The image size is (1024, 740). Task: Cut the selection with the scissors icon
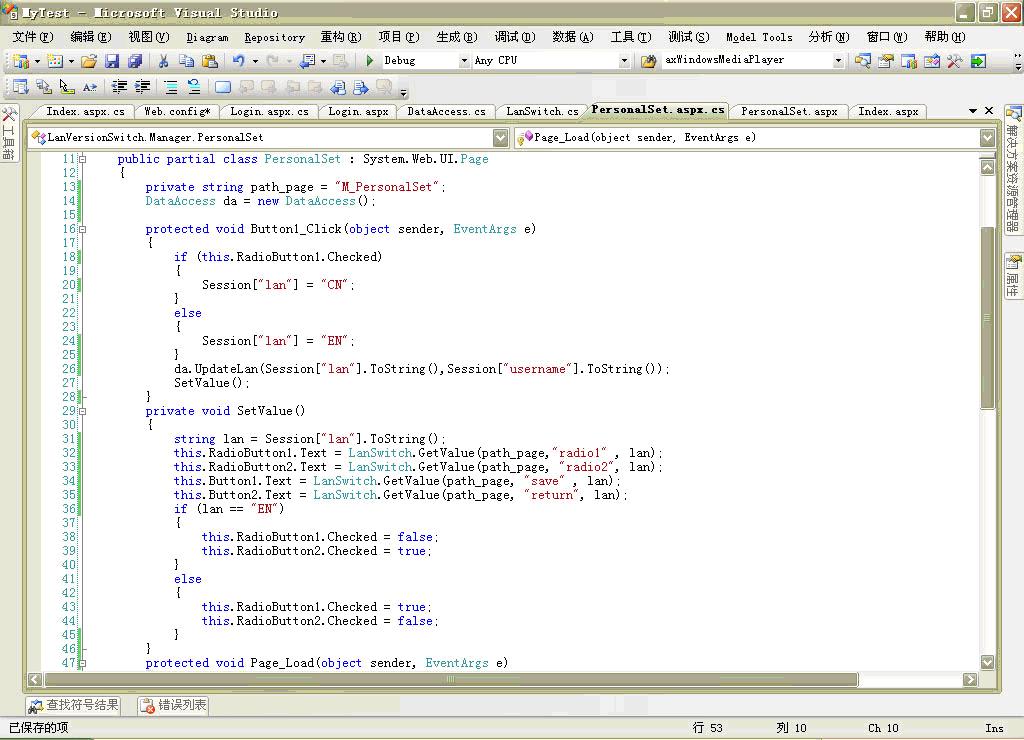pos(163,61)
